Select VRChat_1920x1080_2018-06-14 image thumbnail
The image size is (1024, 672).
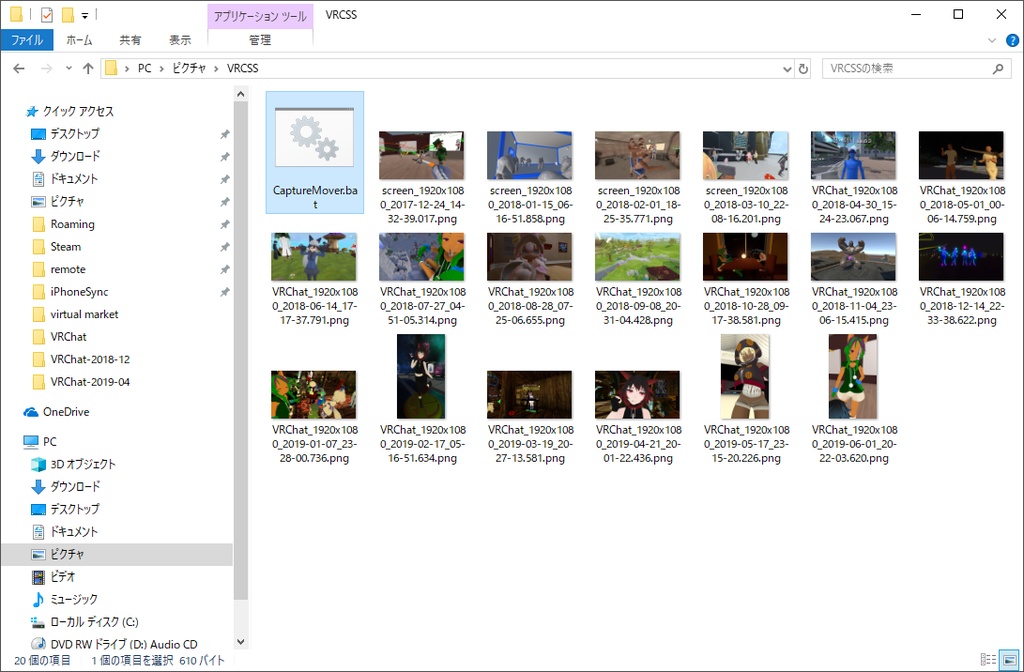tap(314, 257)
